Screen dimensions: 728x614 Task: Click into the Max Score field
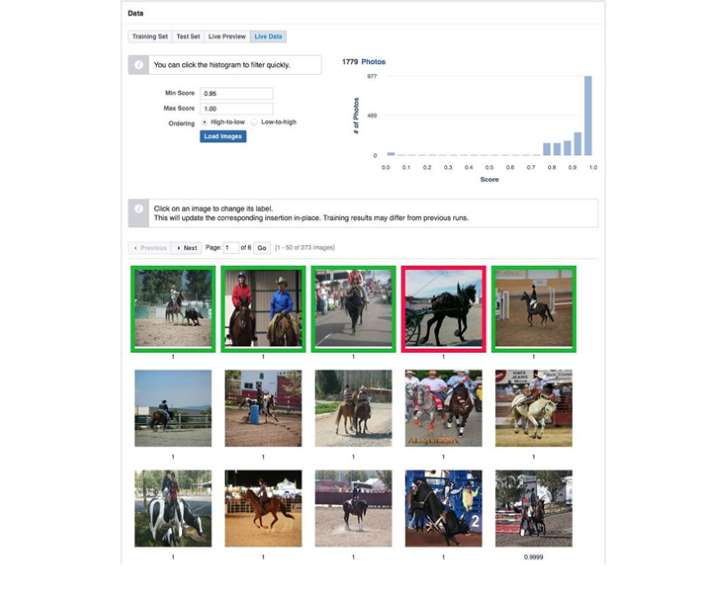(236, 108)
